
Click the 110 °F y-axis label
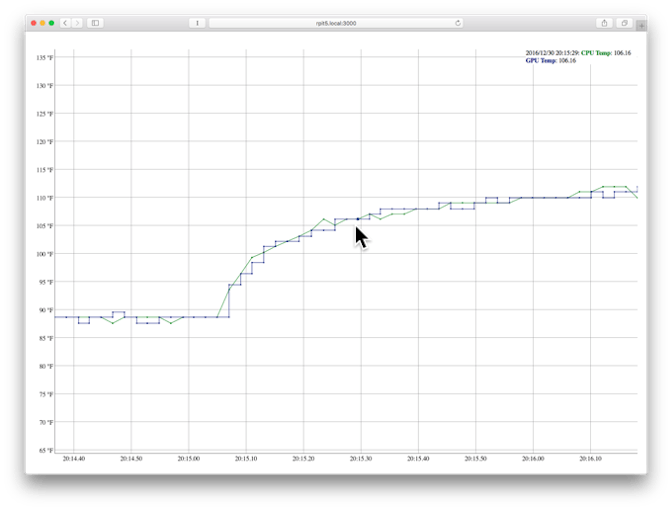coord(45,198)
